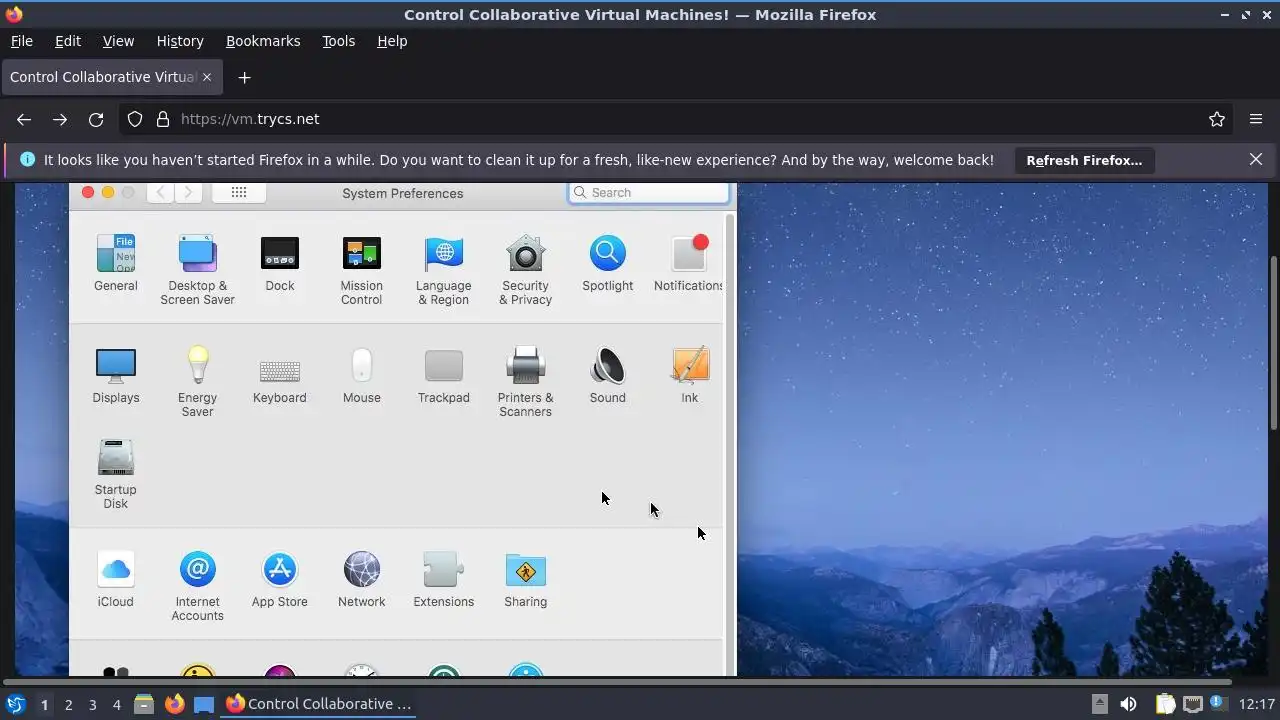Dismiss the Firefox notification bar
Image resolution: width=1280 pixels, height=720 pixels.
(1256, 160)
